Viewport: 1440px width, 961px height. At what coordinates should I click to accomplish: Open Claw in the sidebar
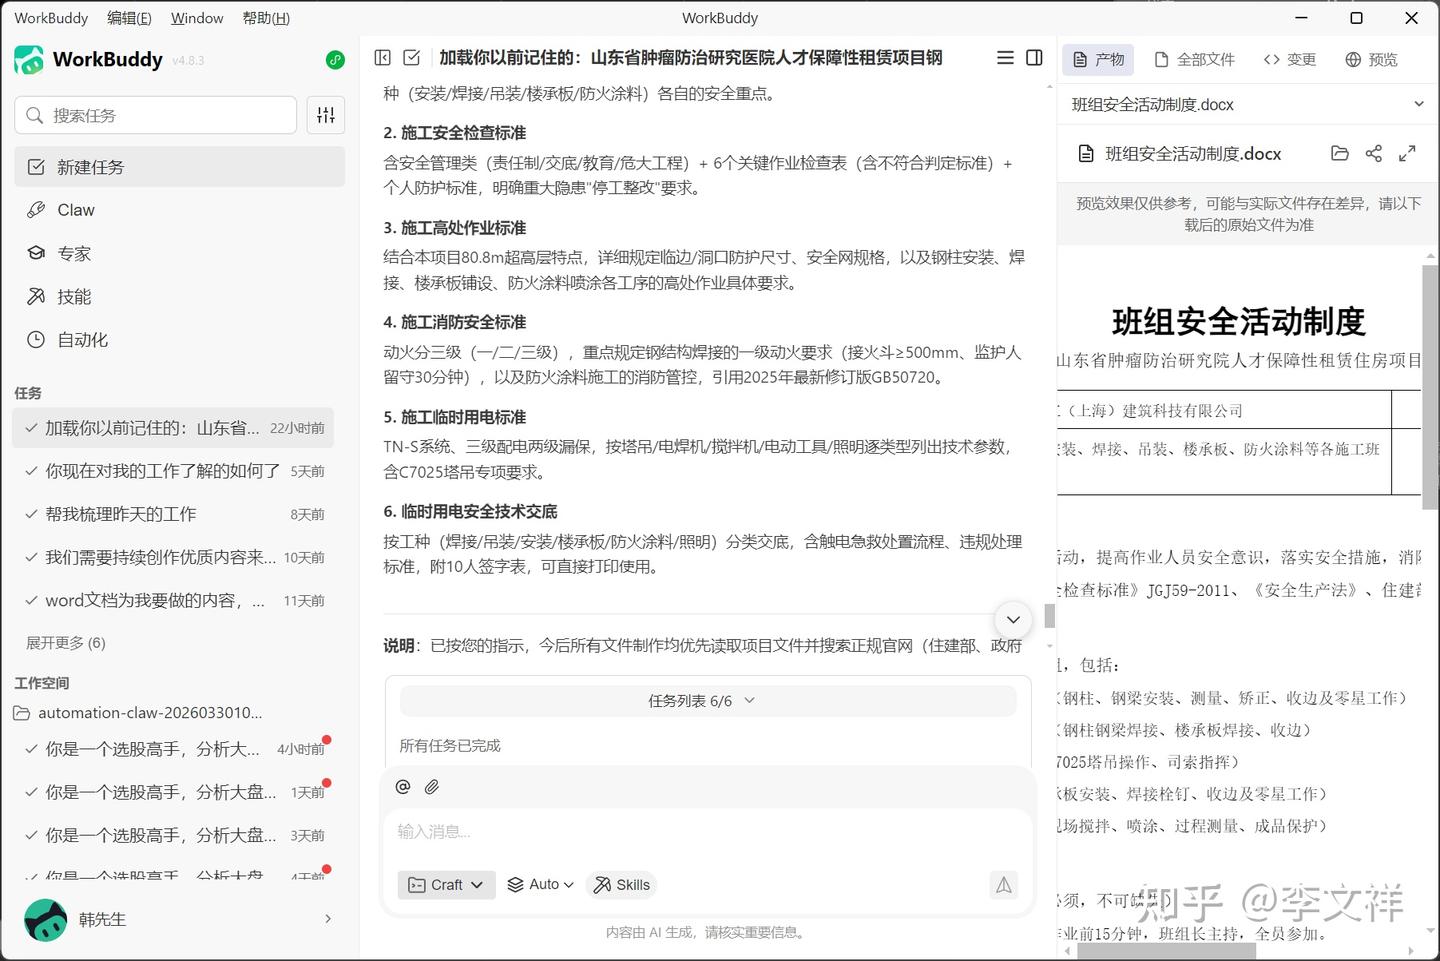tap(180, 210)
